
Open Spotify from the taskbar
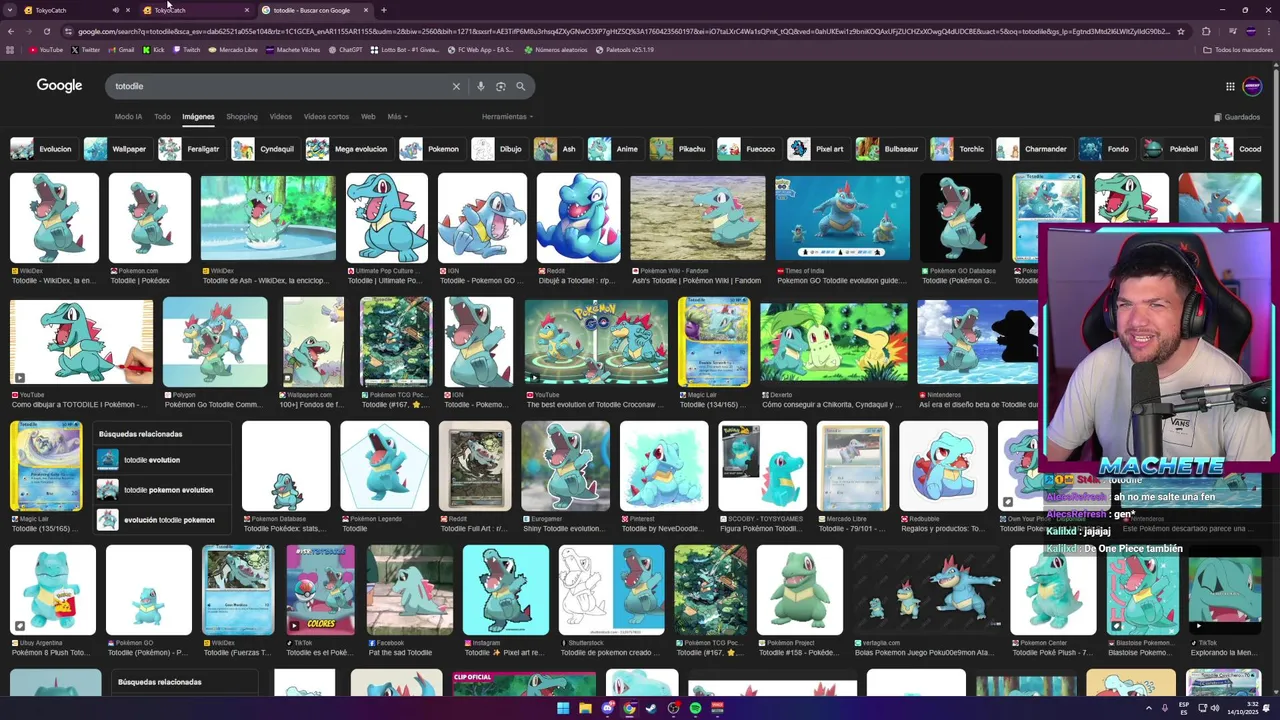695,708
